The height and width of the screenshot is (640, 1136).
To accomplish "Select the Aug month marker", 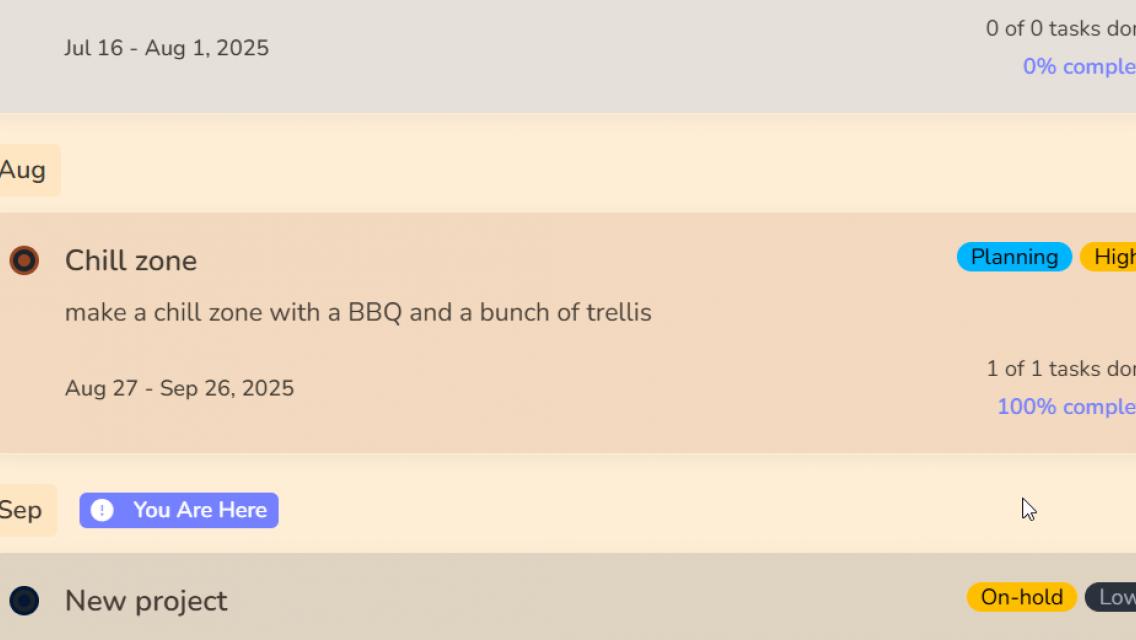I will 24,170.
